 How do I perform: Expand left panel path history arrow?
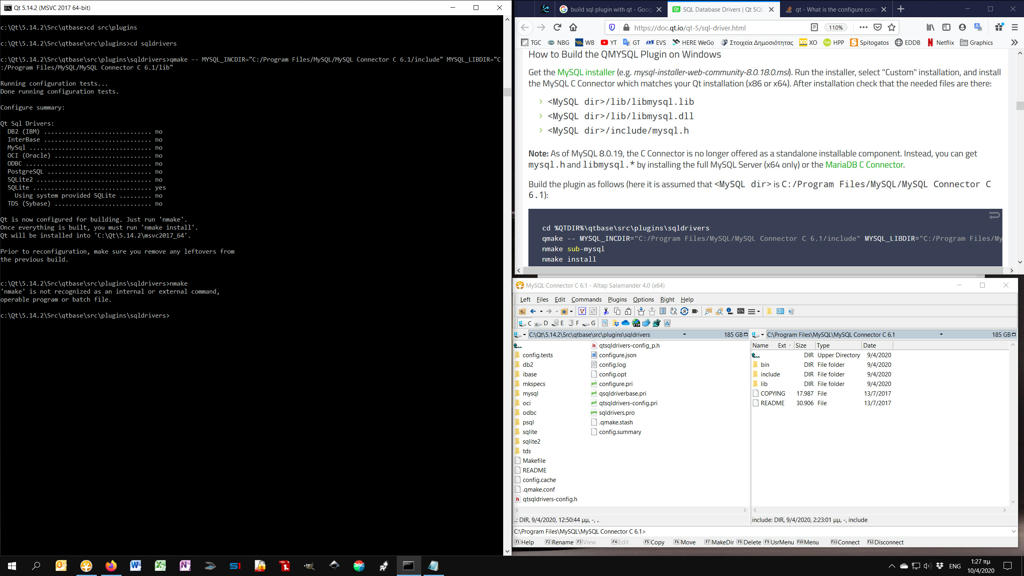(684, 334)
